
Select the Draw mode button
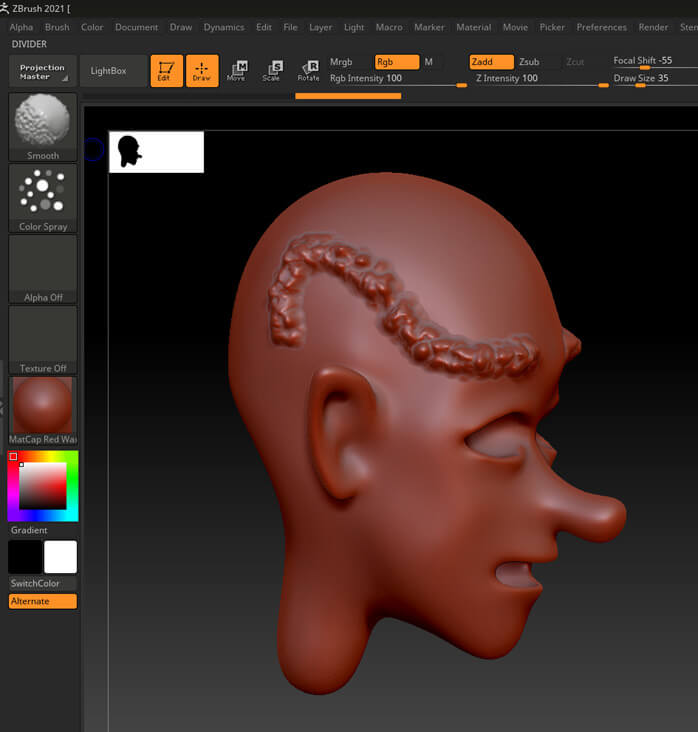pyautogui.click(x=202, y=71)
